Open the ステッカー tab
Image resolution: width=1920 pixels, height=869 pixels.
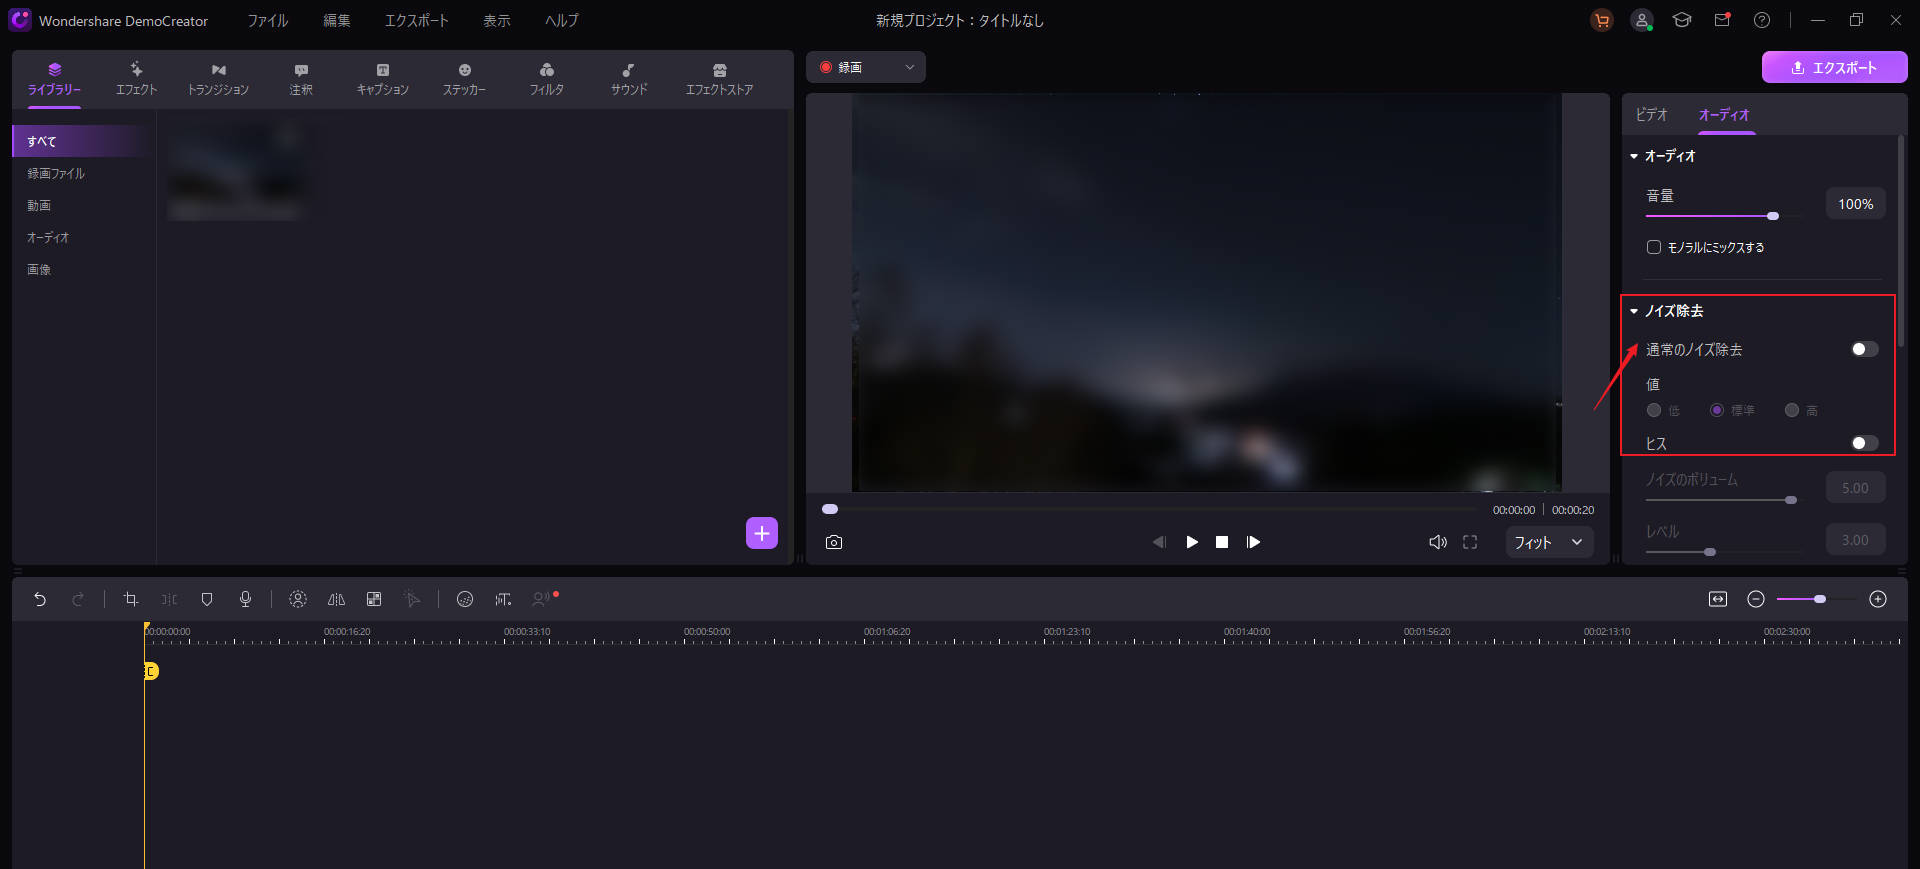point(465,80)
